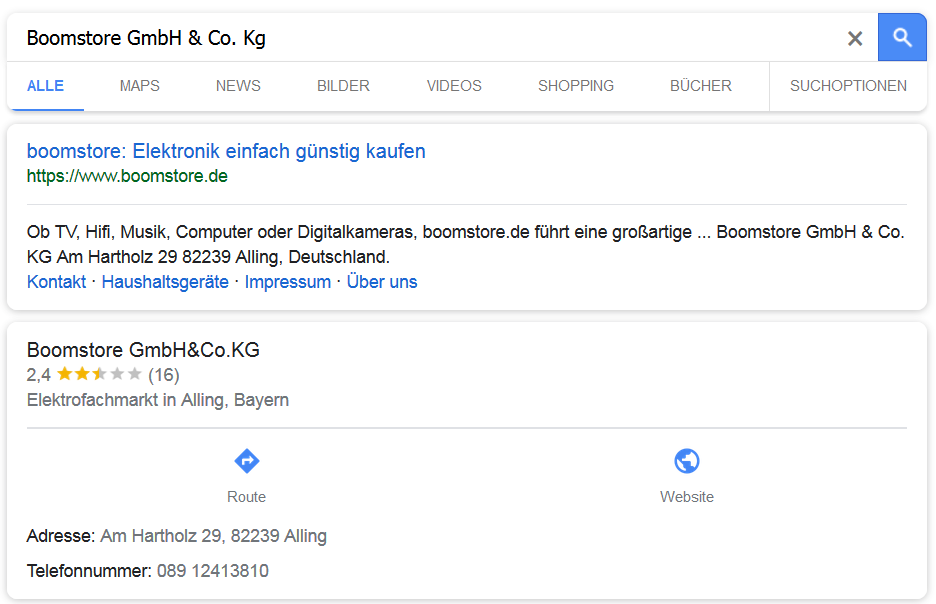Select the Bilder tab
The height and width of the screenshot is (604, 936).
343,86
